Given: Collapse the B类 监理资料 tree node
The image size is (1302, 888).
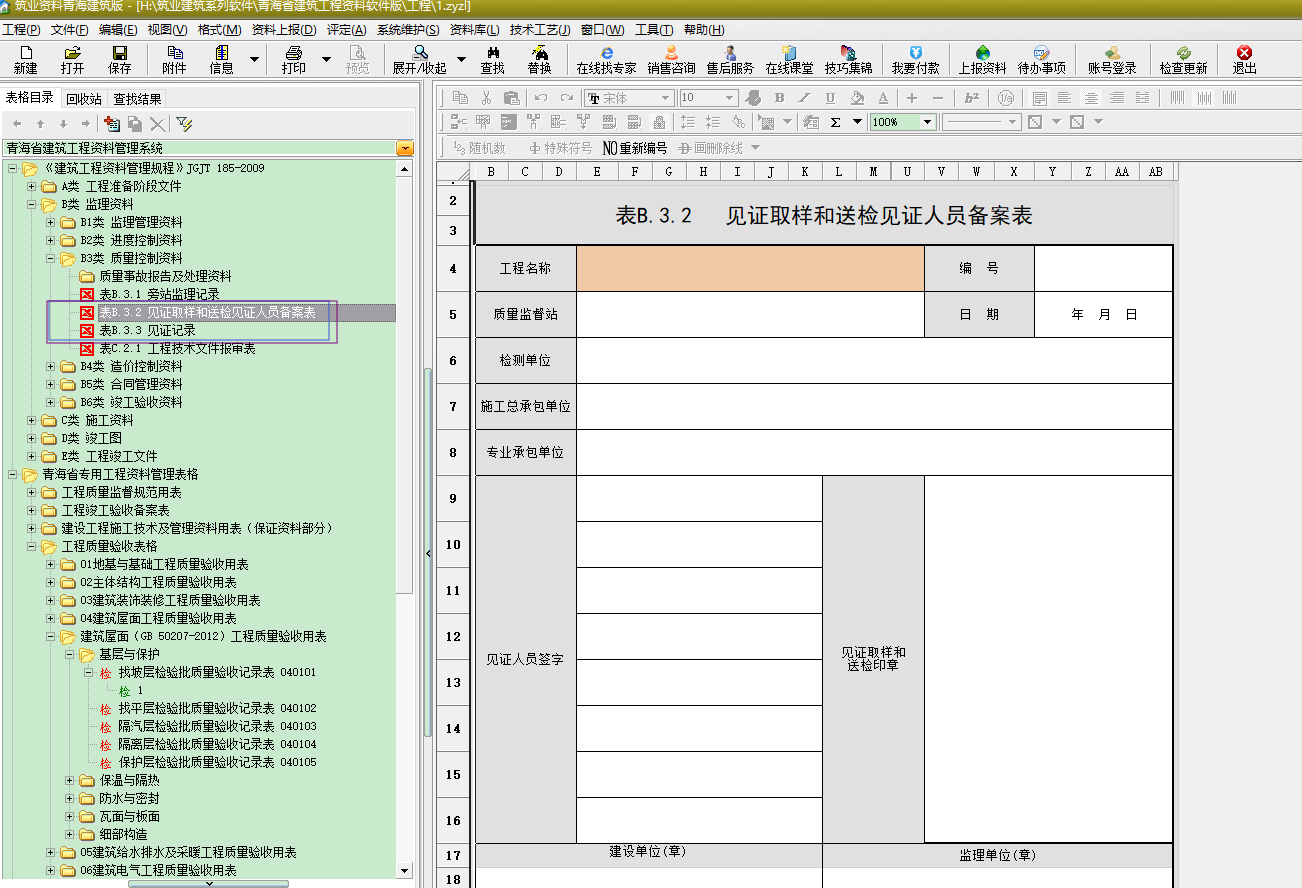Looking at the screenshot, I should (31, 204).
